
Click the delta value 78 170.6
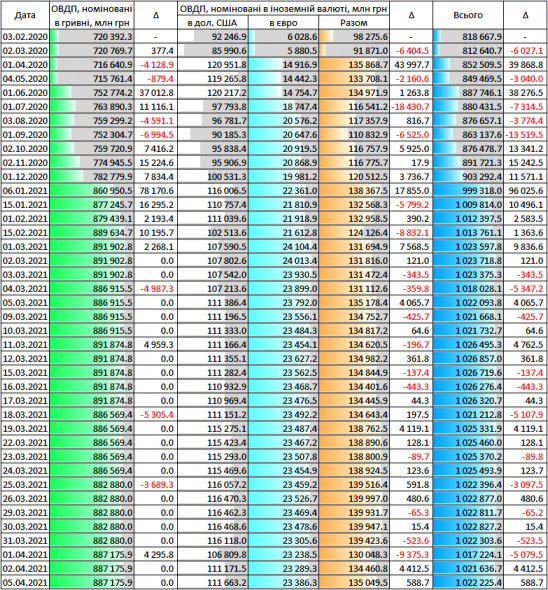coord(156,191)
